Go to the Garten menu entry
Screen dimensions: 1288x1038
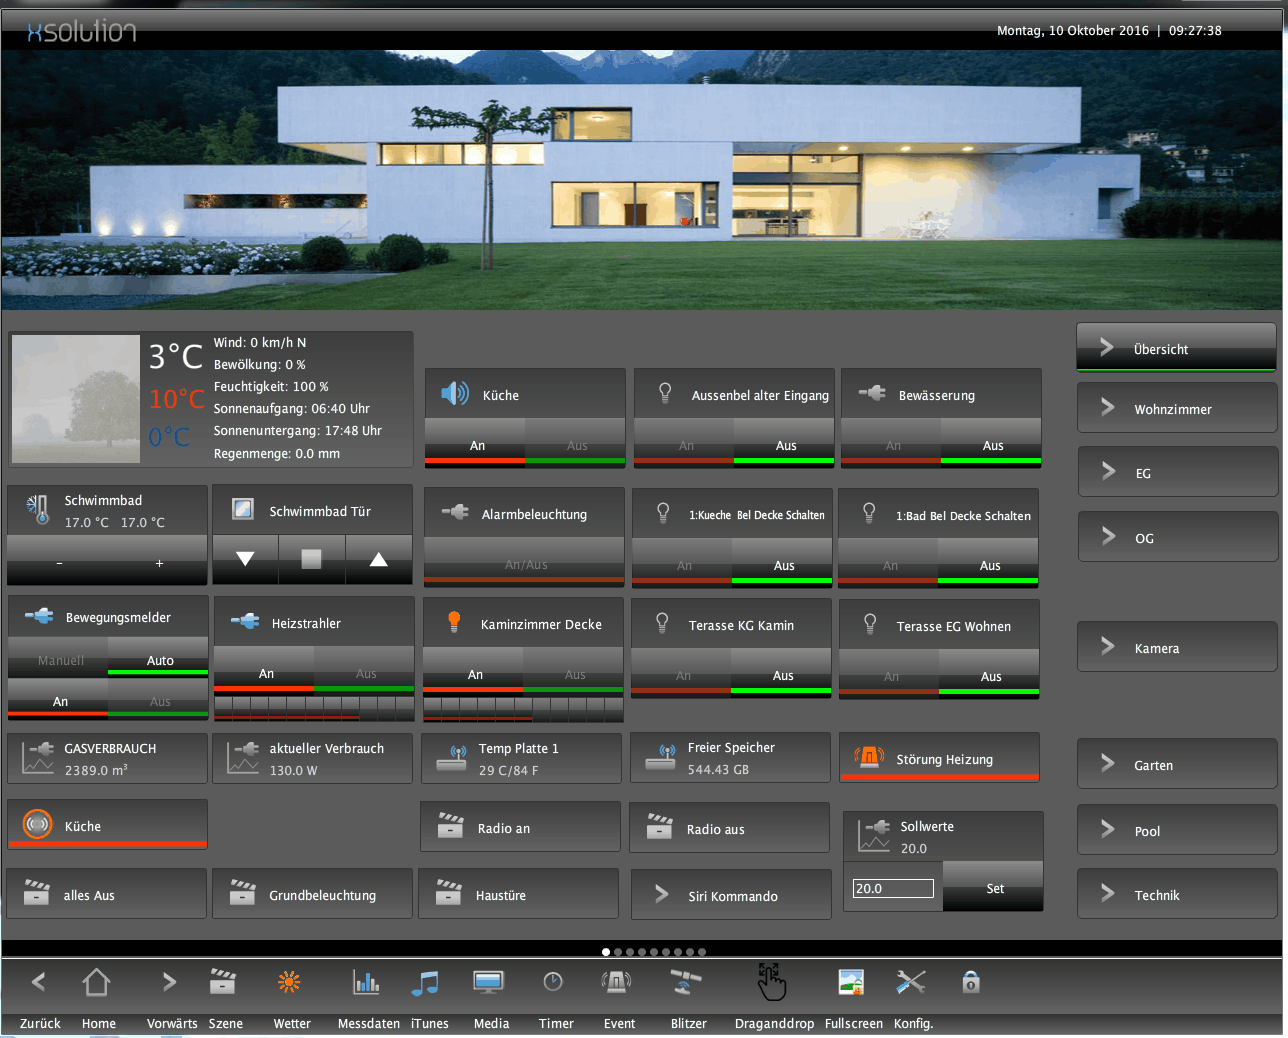[x=1176, y=765]
